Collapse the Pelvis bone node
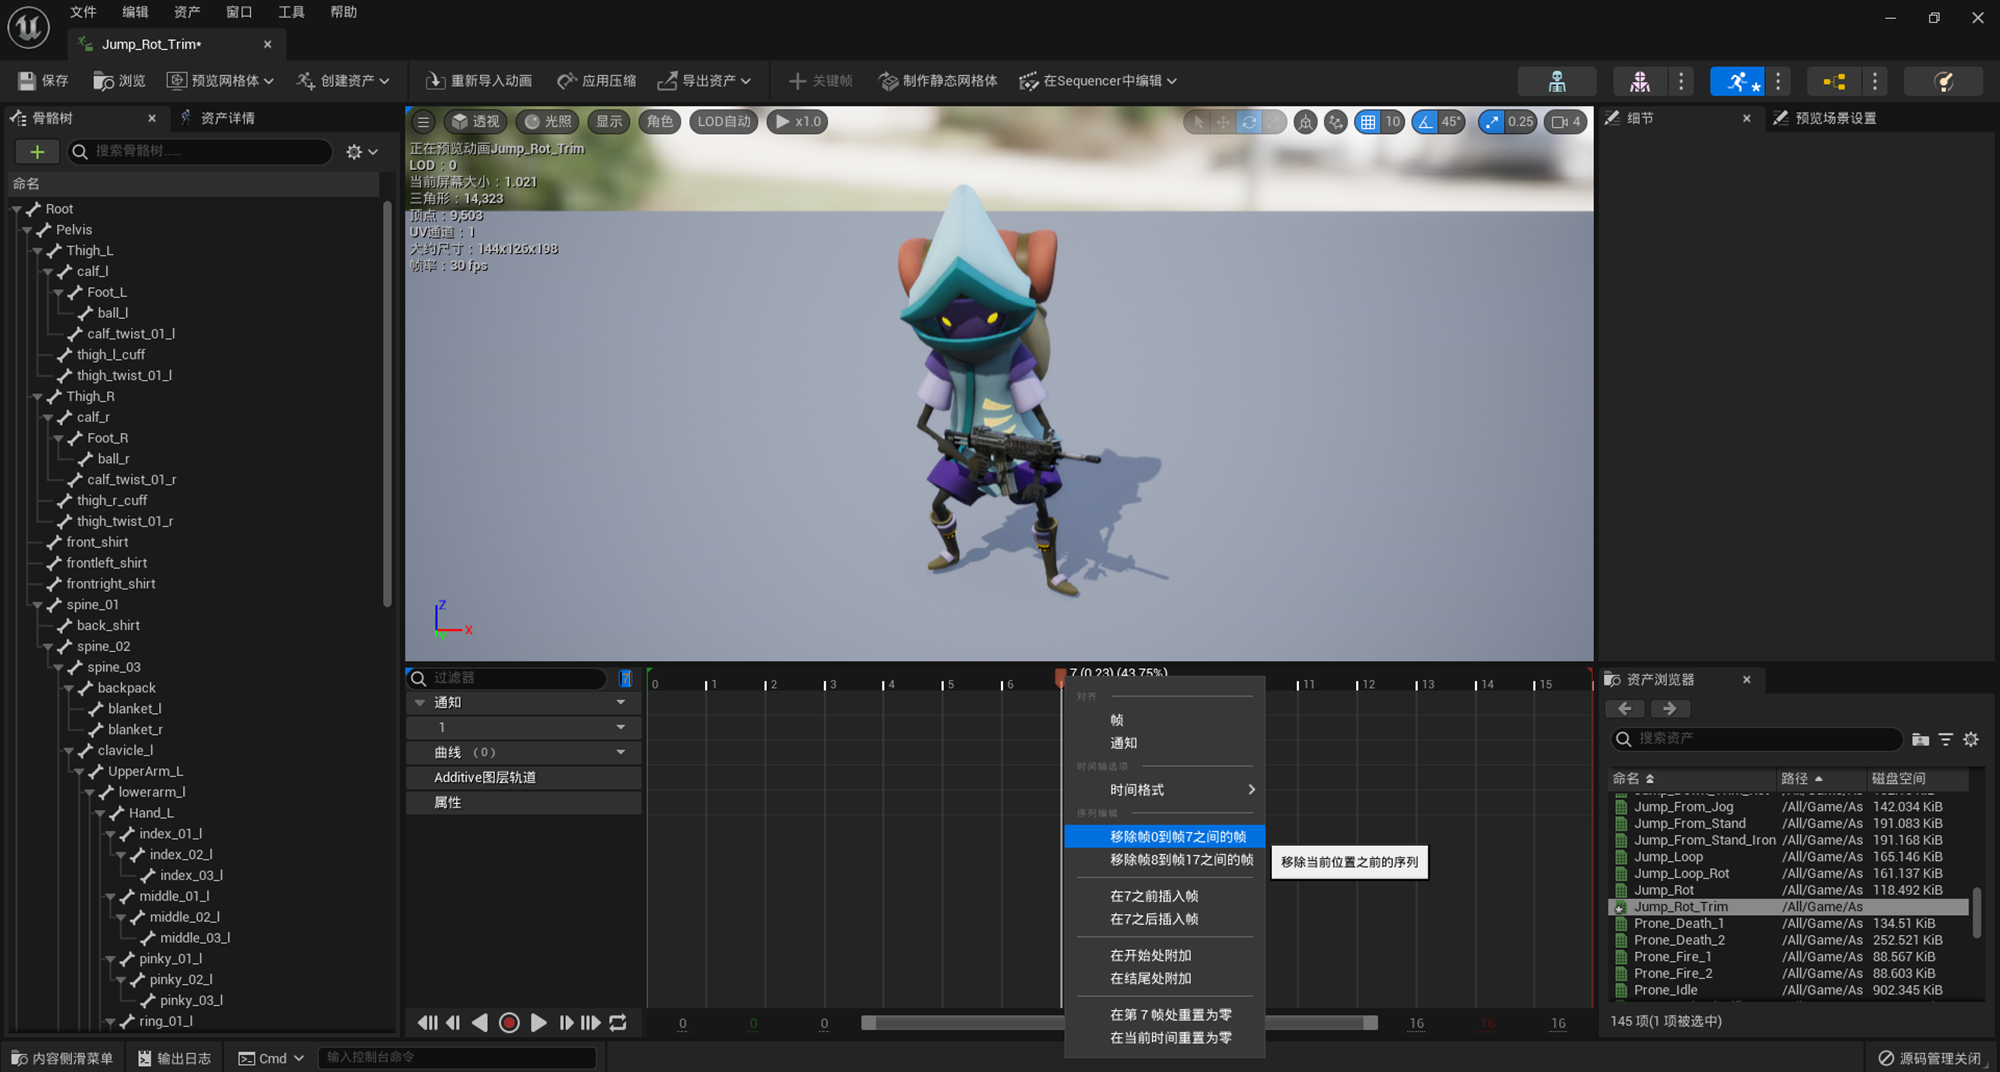Image resolution: width=2000 pixels, height=1072 pixels. tap(27, 230)
